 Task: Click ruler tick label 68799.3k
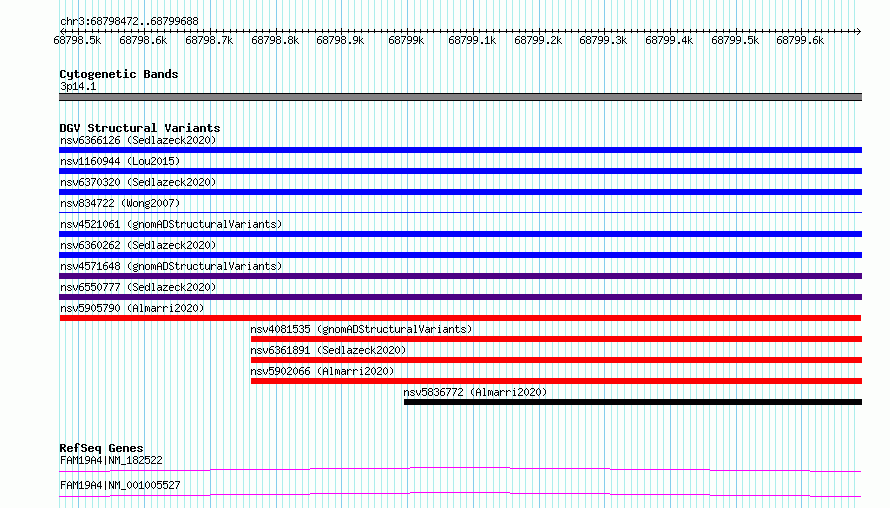[x=603, y=40]
